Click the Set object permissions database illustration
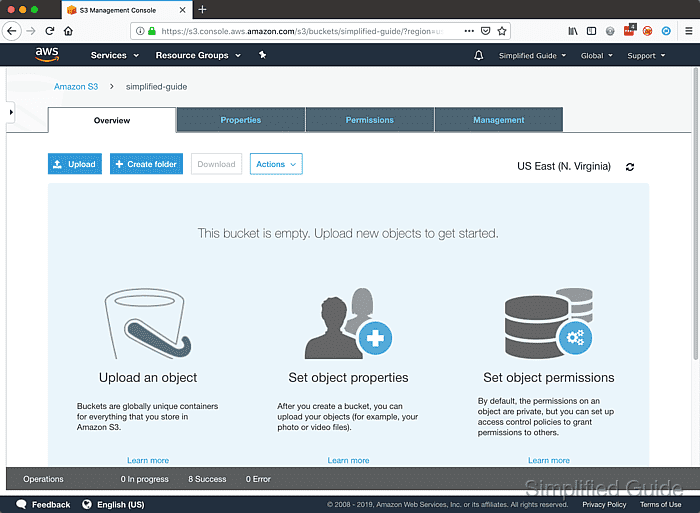 pos(549,323)
